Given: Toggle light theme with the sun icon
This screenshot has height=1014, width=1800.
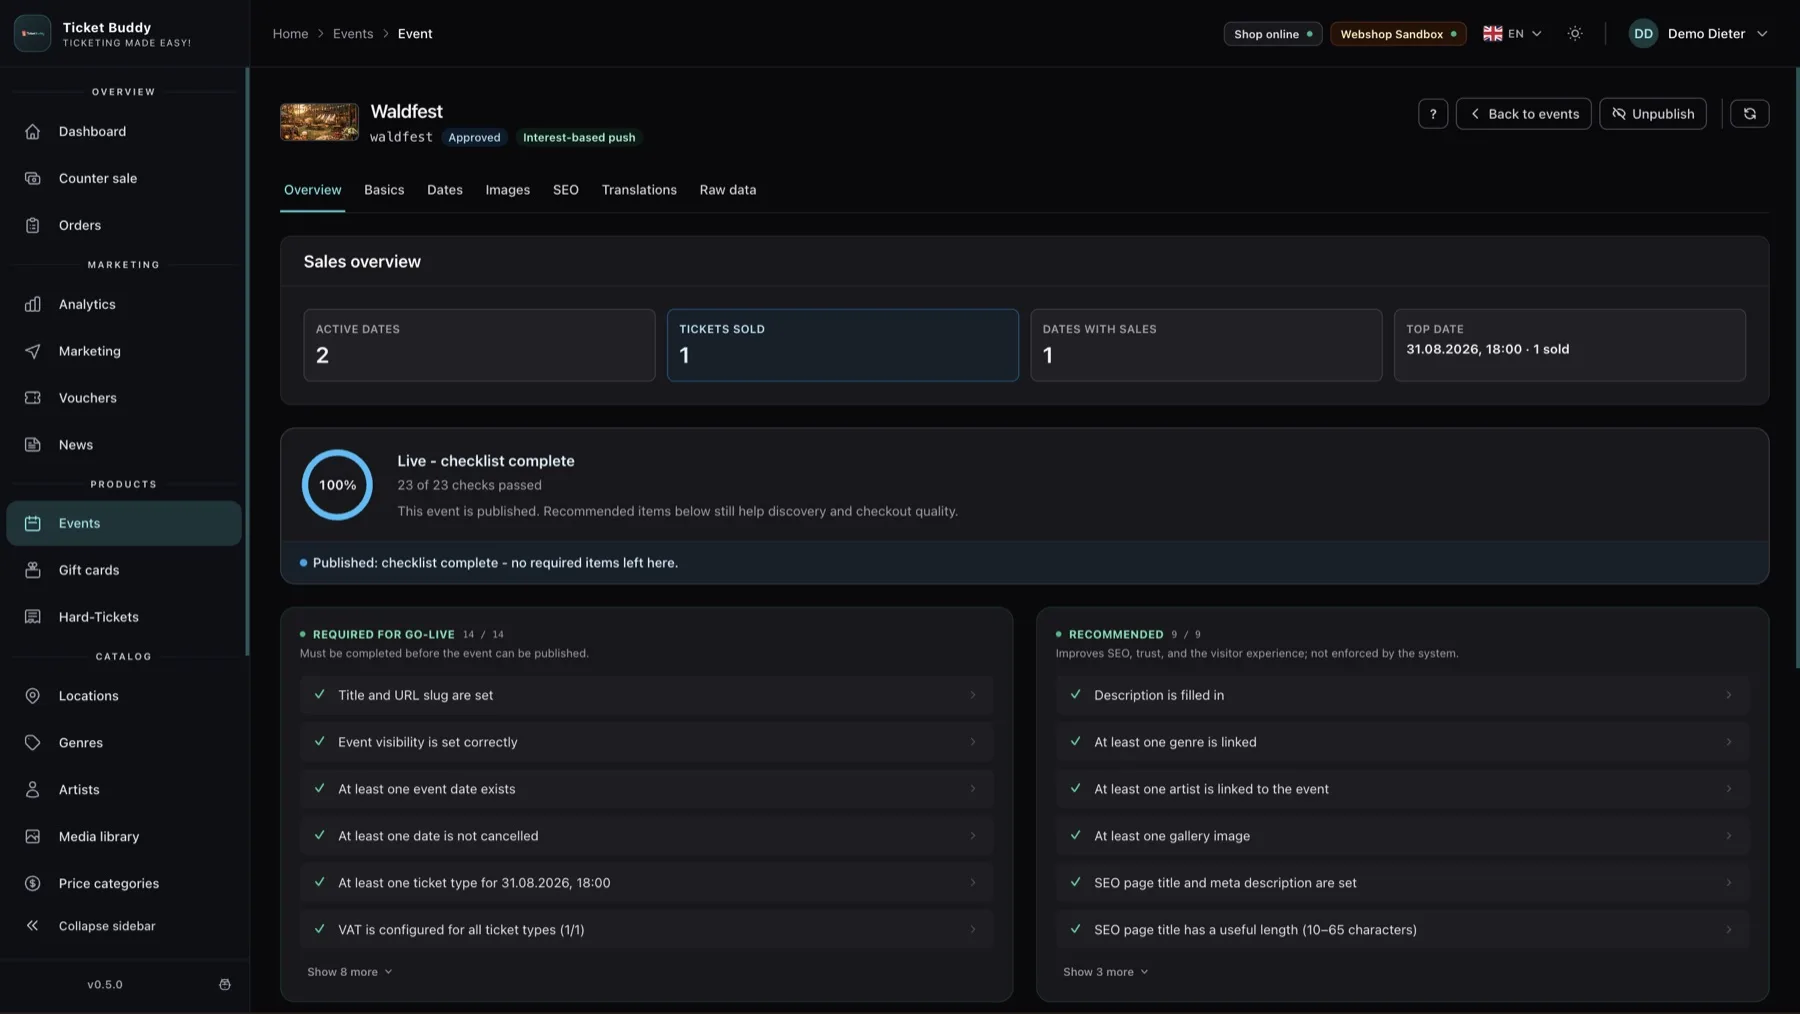Looking at the screenshot, I should click(1575, 34).
